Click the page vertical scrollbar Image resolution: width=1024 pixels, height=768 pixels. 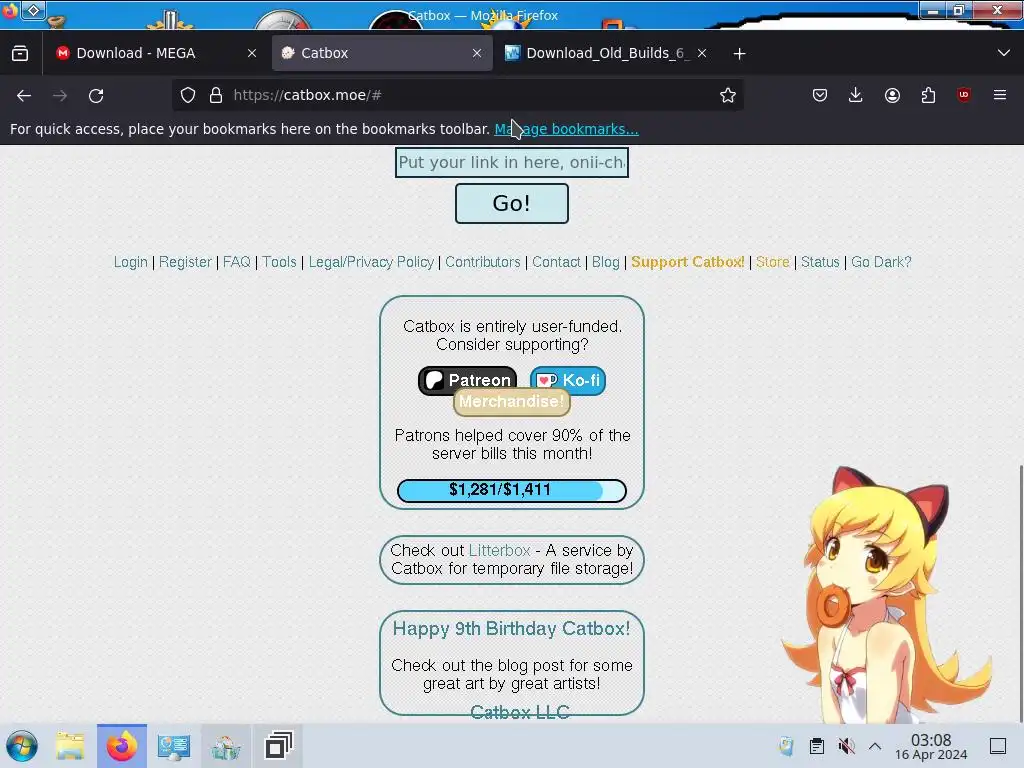pyautogui.click(x=1021, y=594)
